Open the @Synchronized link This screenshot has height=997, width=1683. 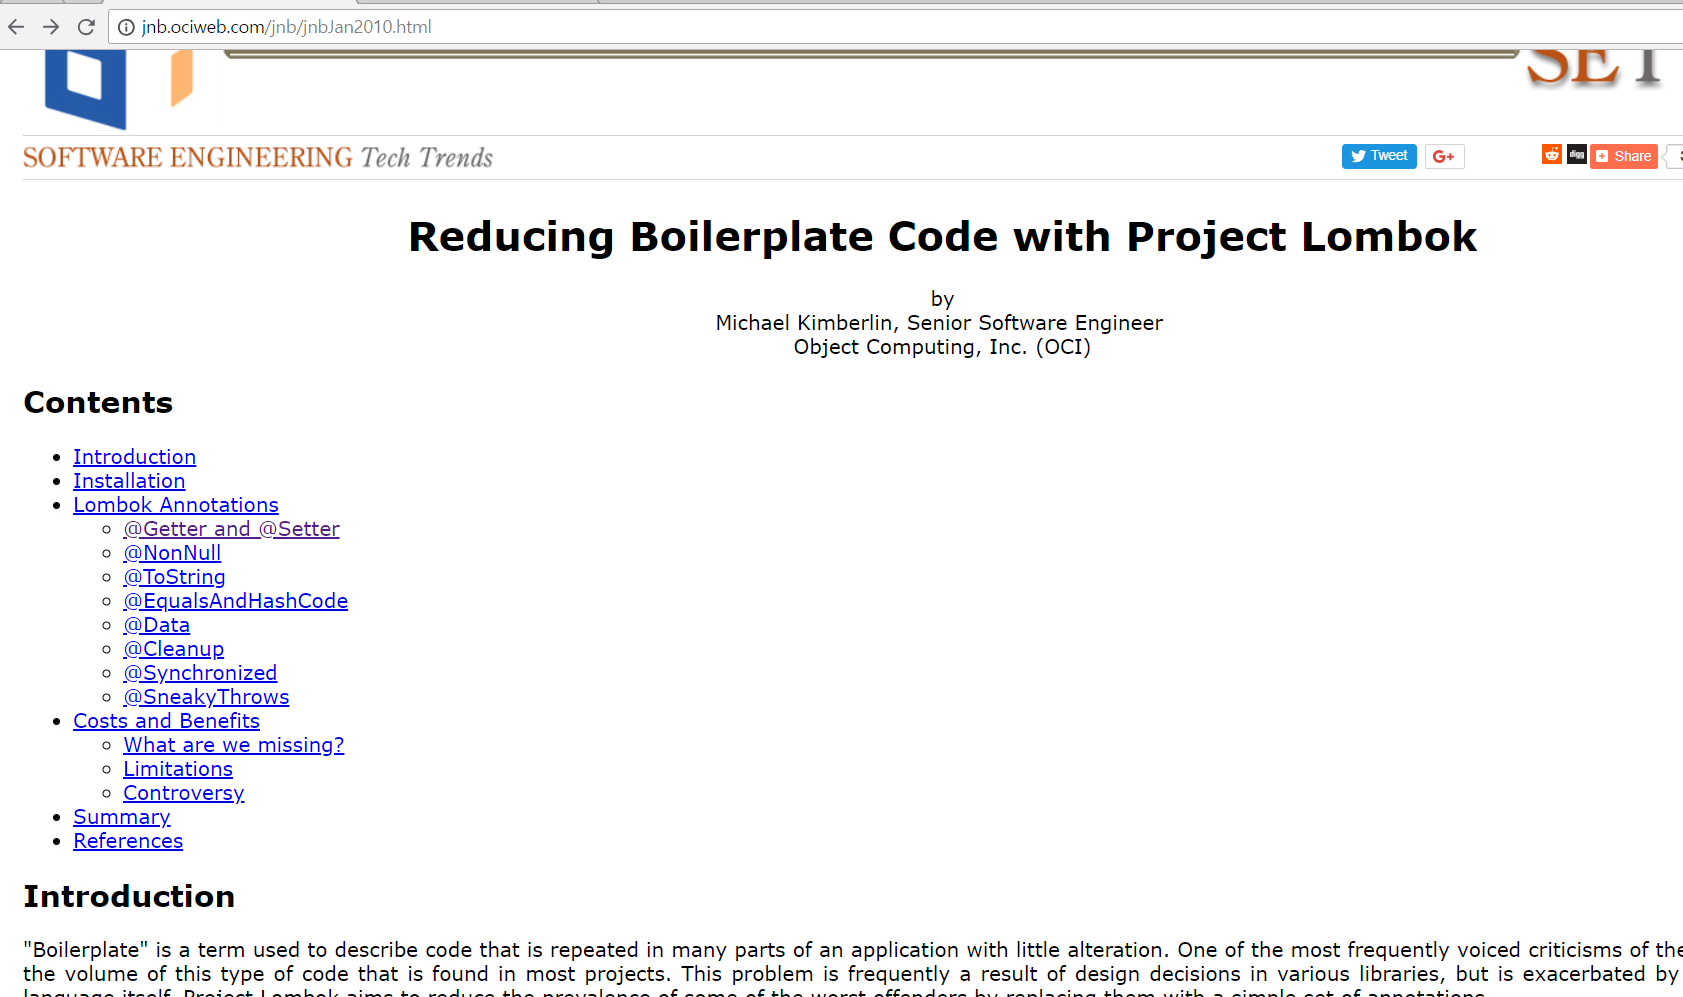(x=200, y=673)
